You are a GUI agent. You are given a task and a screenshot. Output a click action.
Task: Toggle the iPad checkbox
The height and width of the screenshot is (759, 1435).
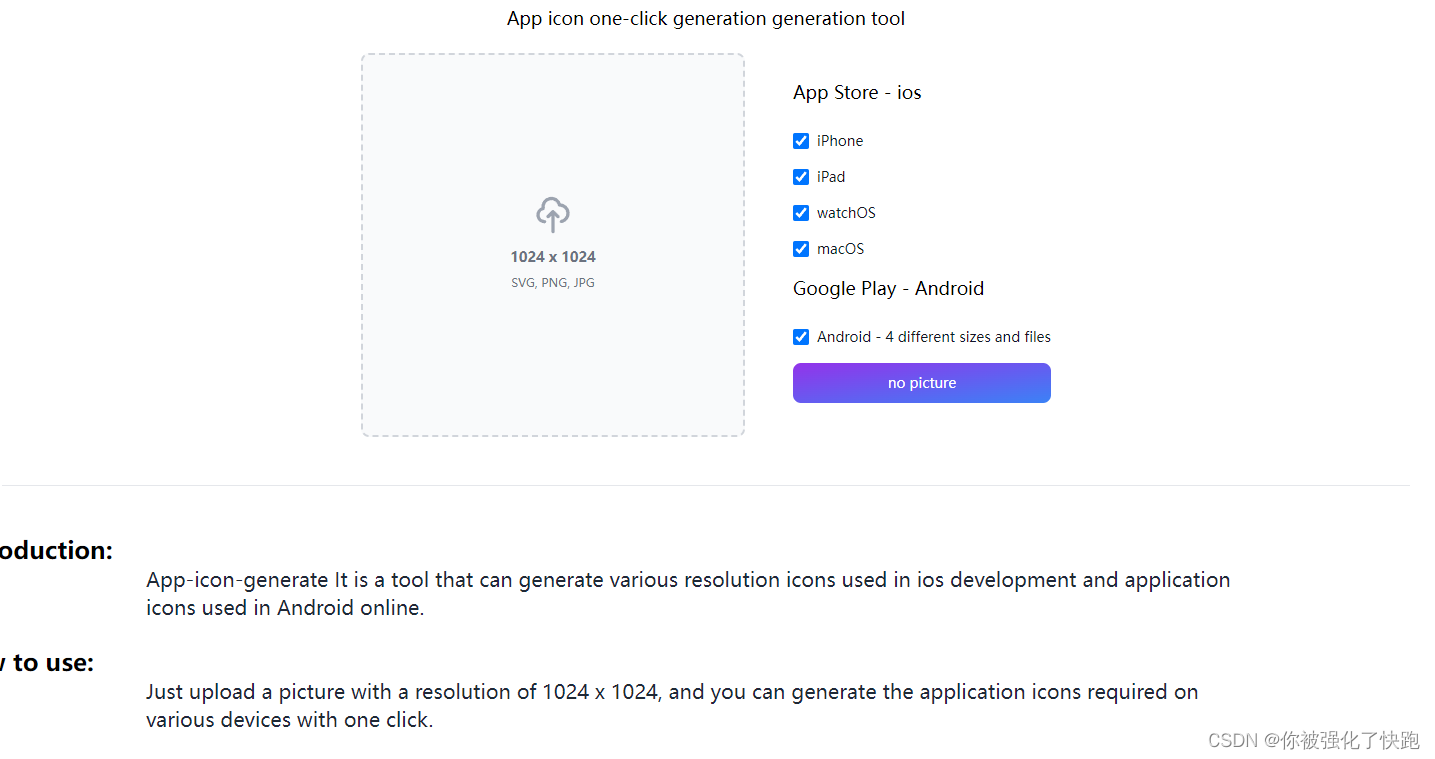tap(801, 177)
